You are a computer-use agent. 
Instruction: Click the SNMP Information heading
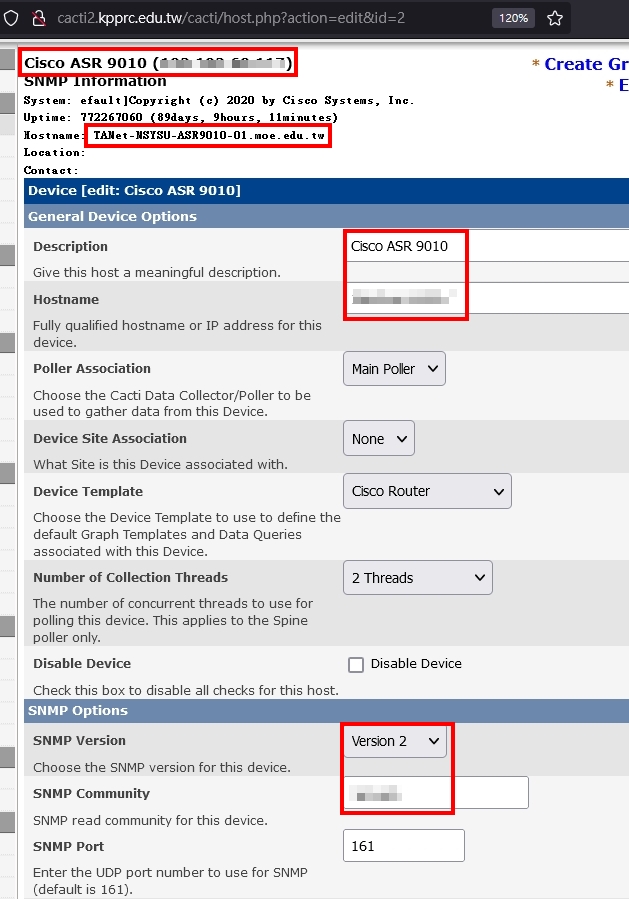click(x=95, y=81)
